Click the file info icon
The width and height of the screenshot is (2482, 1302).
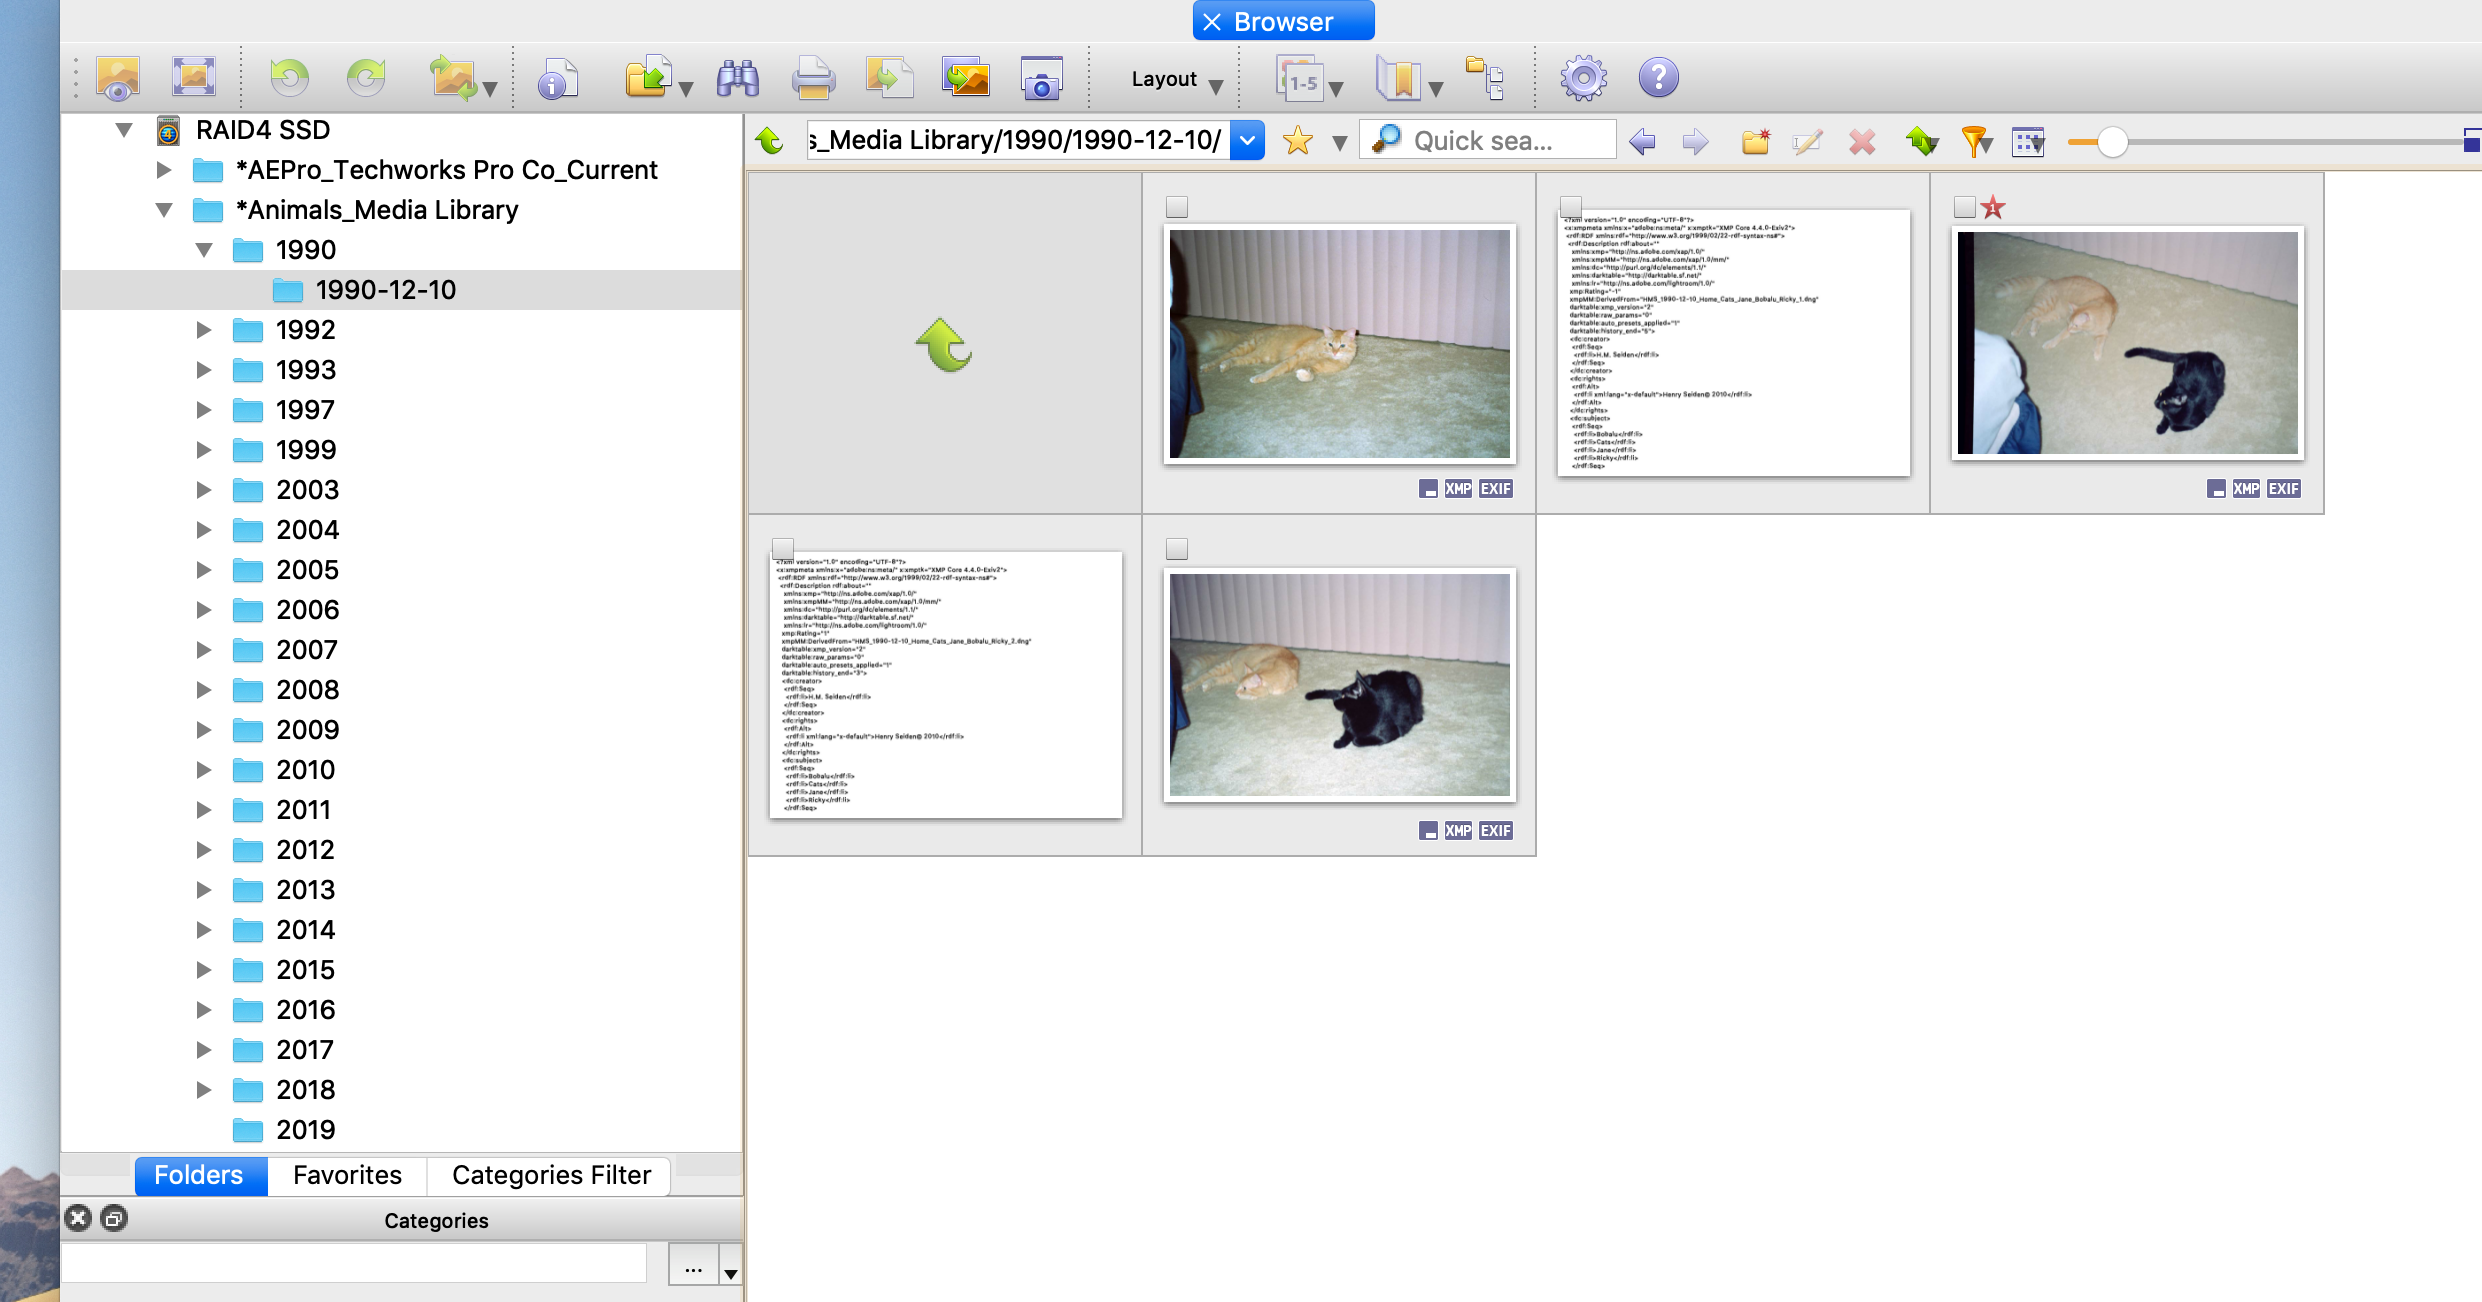point(558,78)
